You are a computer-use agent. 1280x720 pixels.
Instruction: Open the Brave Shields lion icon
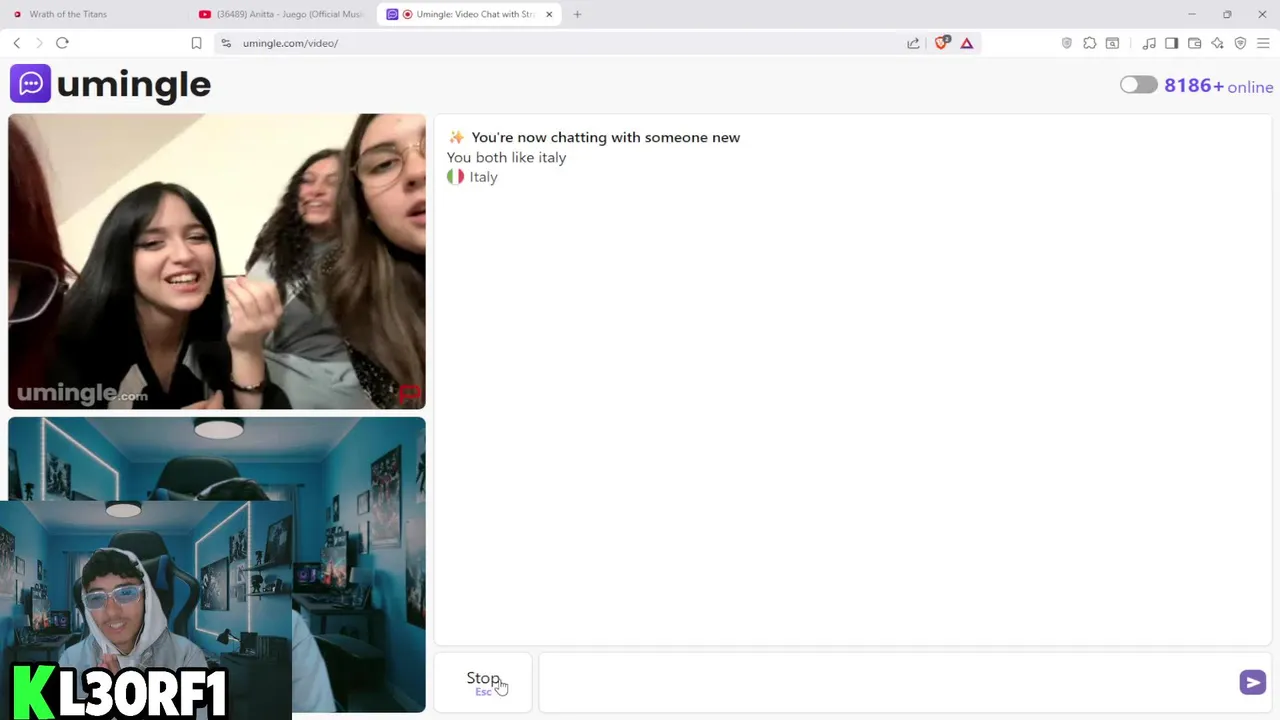[x=941, y=43]
